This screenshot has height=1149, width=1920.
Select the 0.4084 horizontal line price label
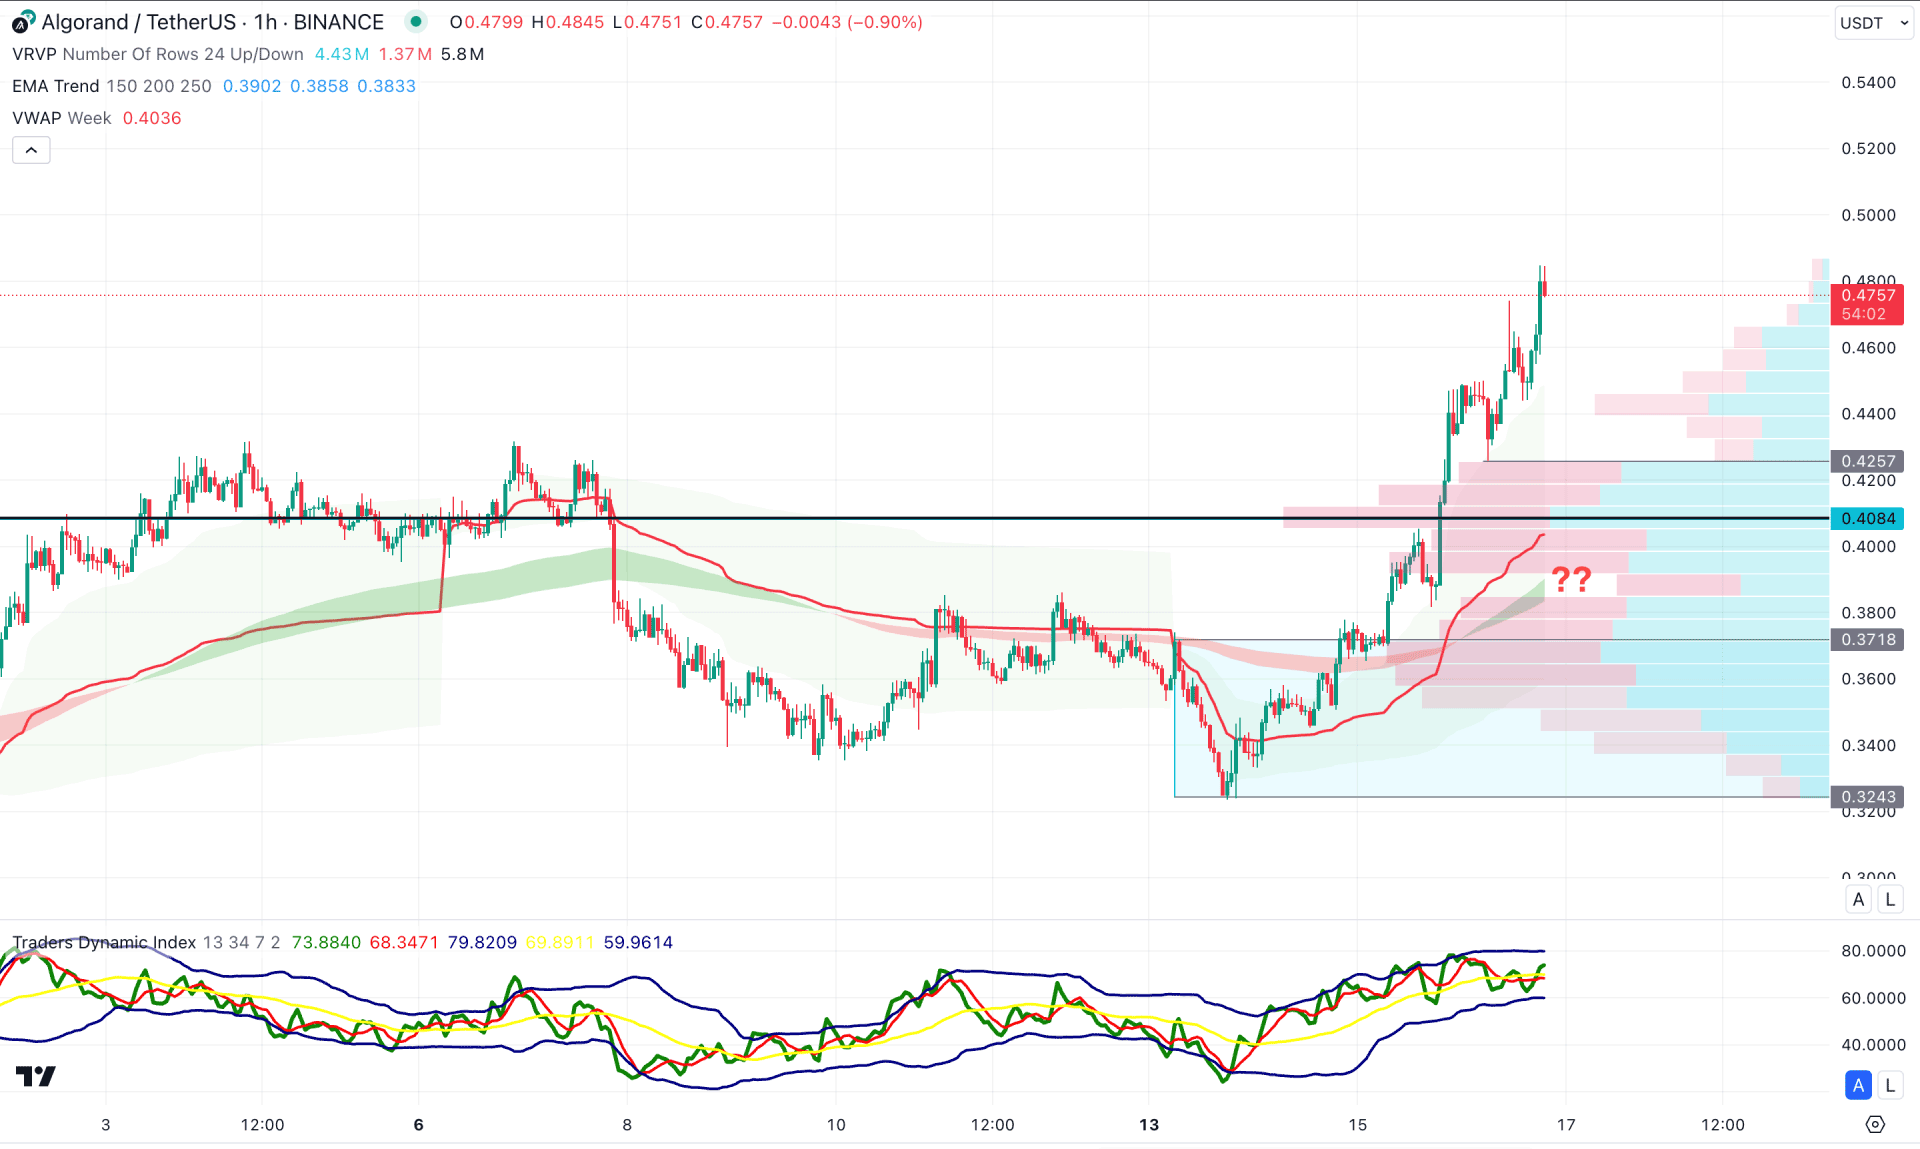1867,518
